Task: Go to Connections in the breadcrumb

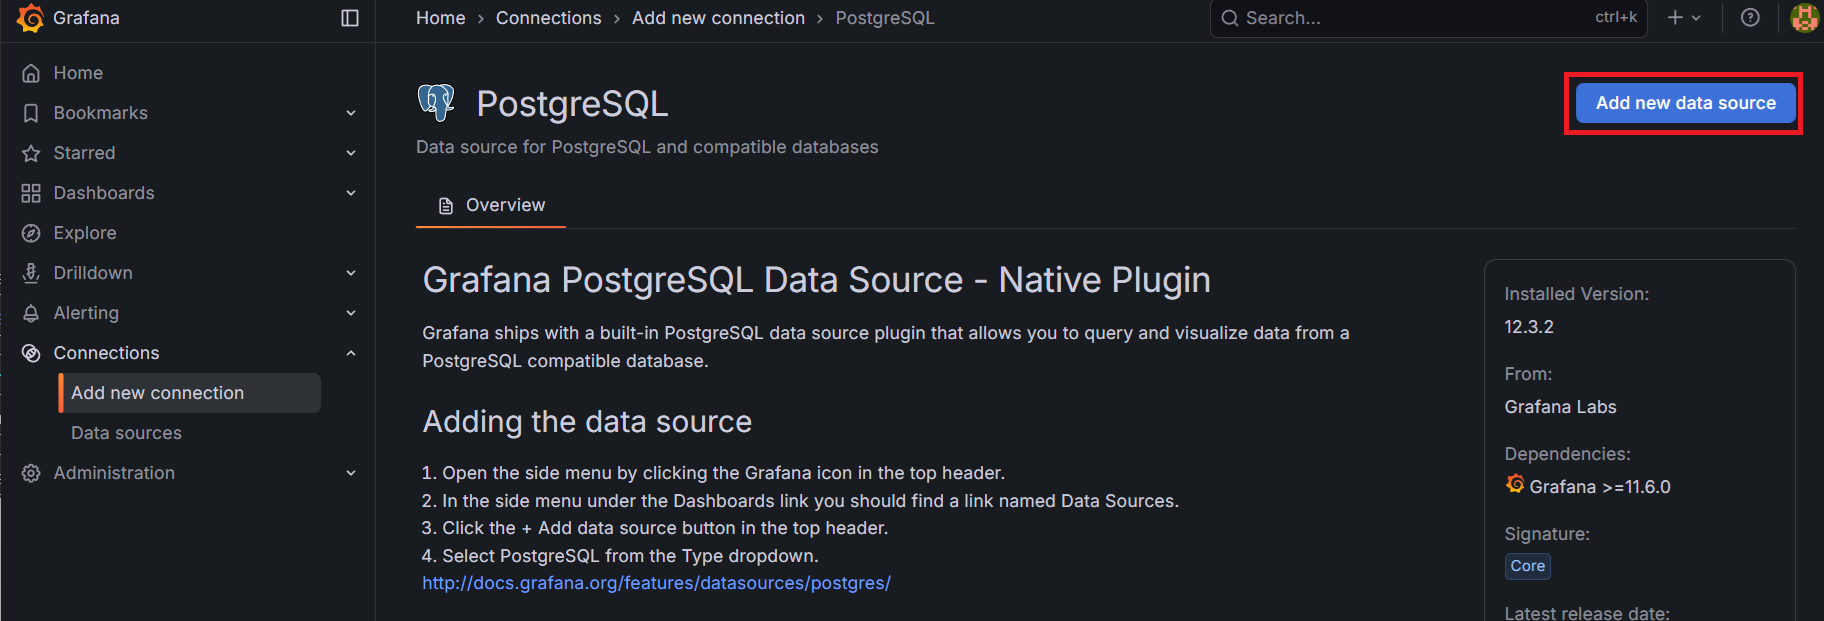Action: (548, 18)
